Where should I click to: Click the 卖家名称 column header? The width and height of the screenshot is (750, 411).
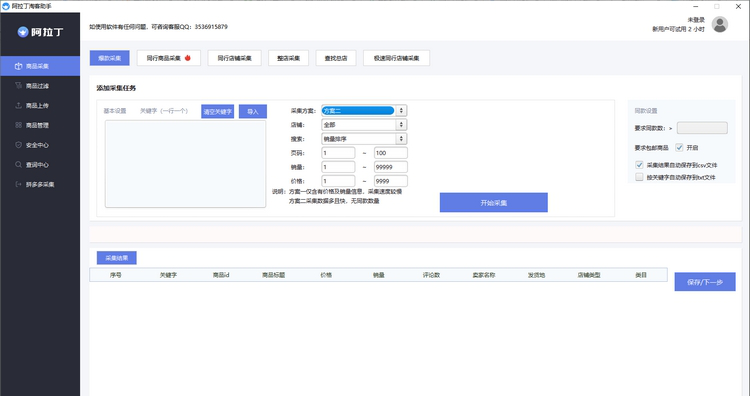pos(484,275)
